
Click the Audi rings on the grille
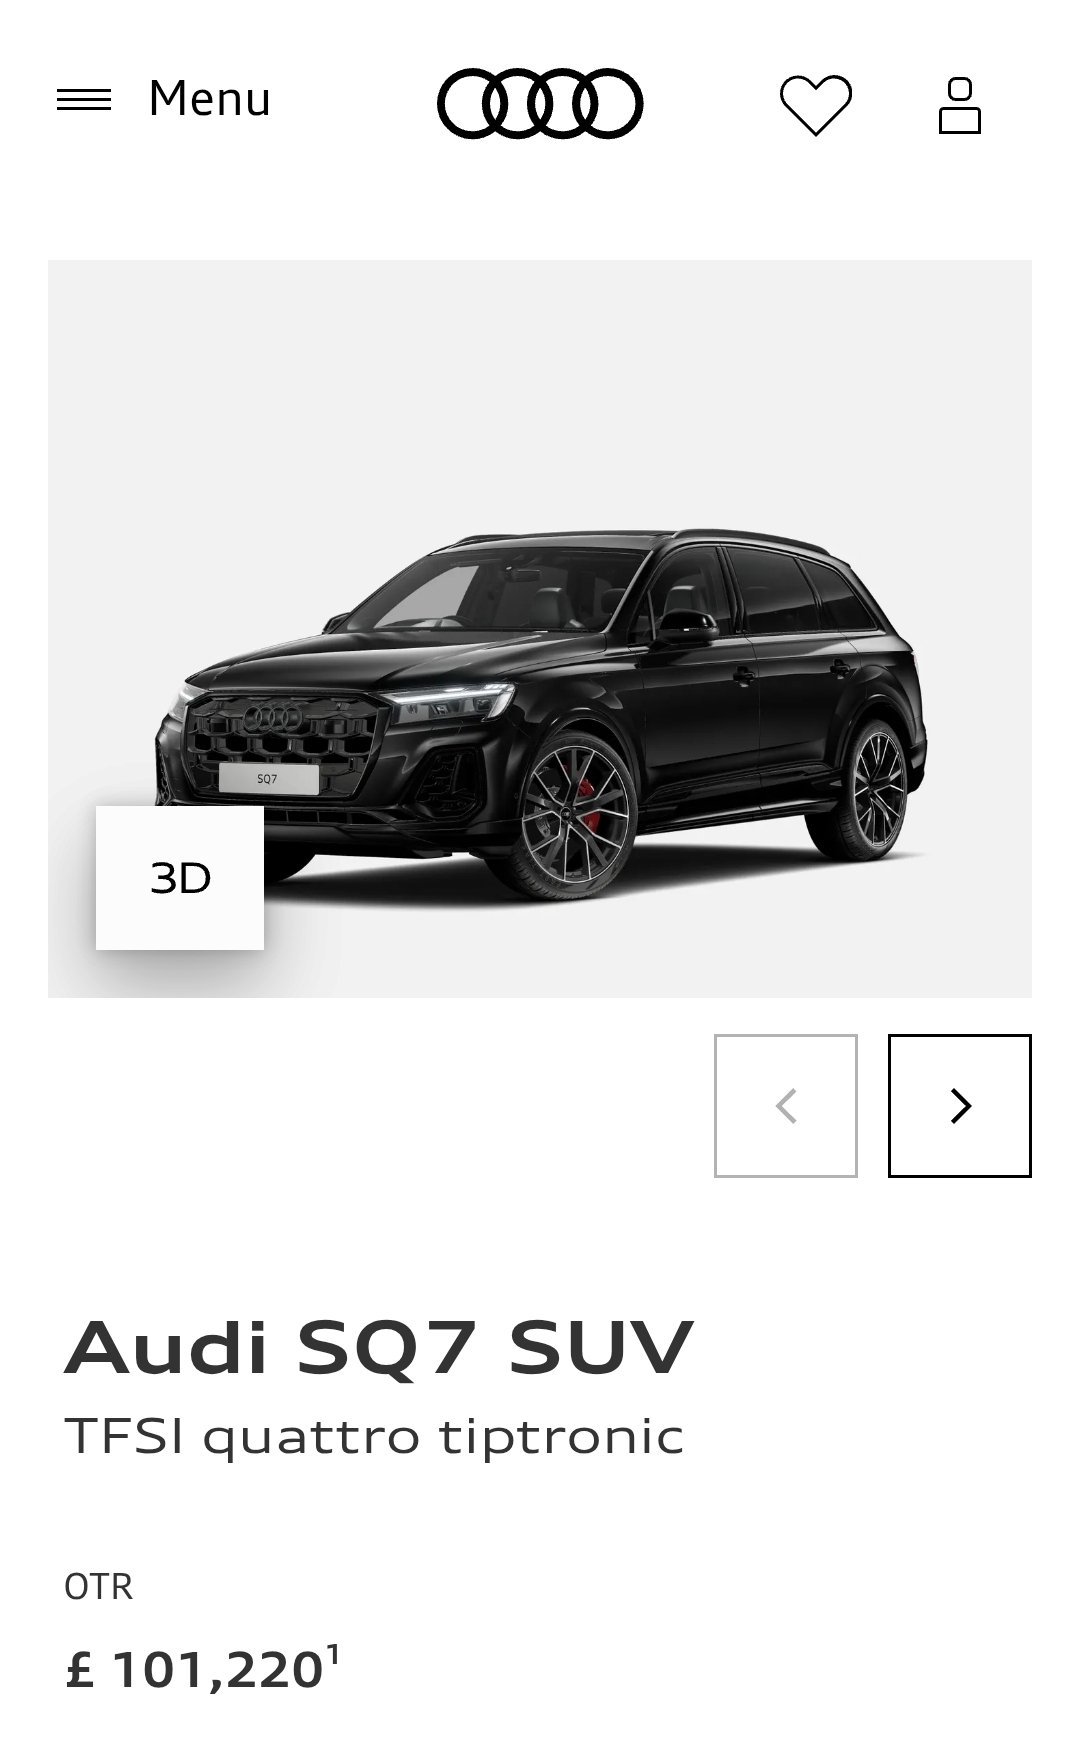pyautogui.click(x=273, y=716)
